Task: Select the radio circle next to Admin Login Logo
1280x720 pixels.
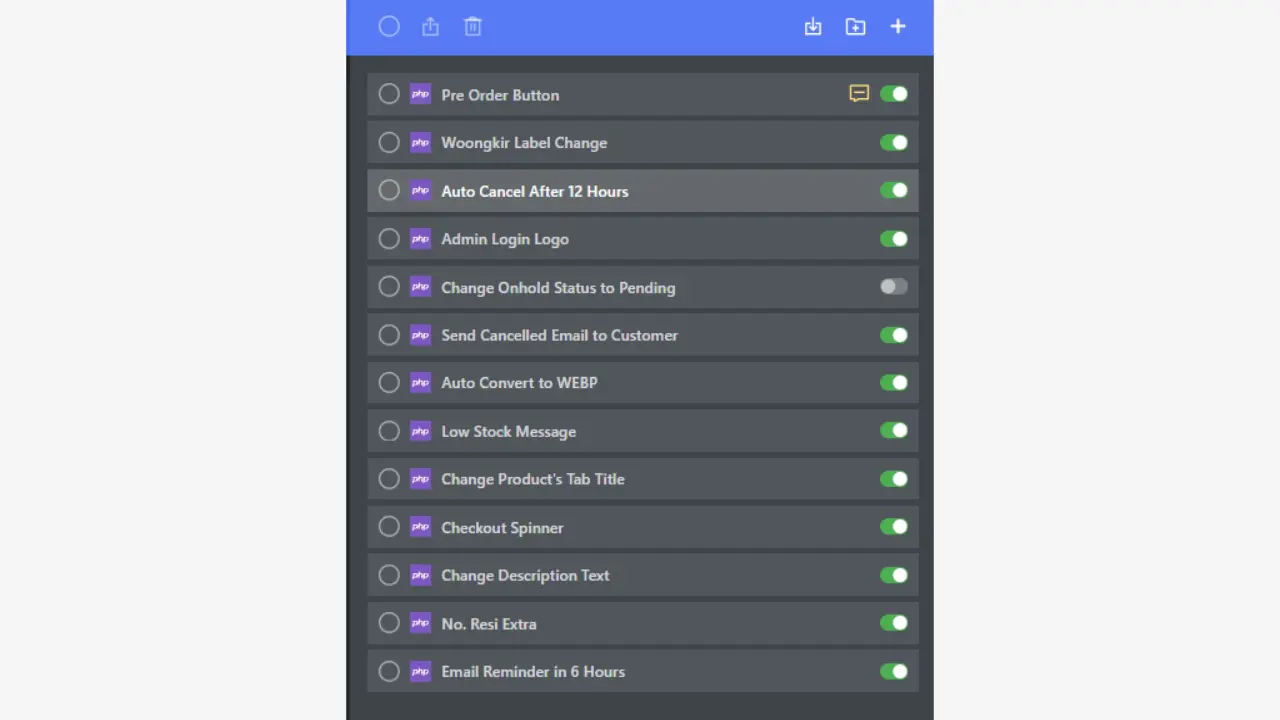Action: (x=389, y=238)
